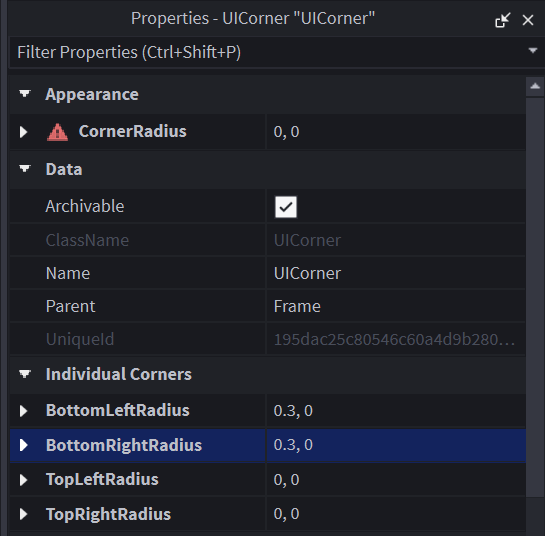The width and height of the screenshot is (545, 536).
Task: Expand the TopLeftRadius property
Action: 23,480
